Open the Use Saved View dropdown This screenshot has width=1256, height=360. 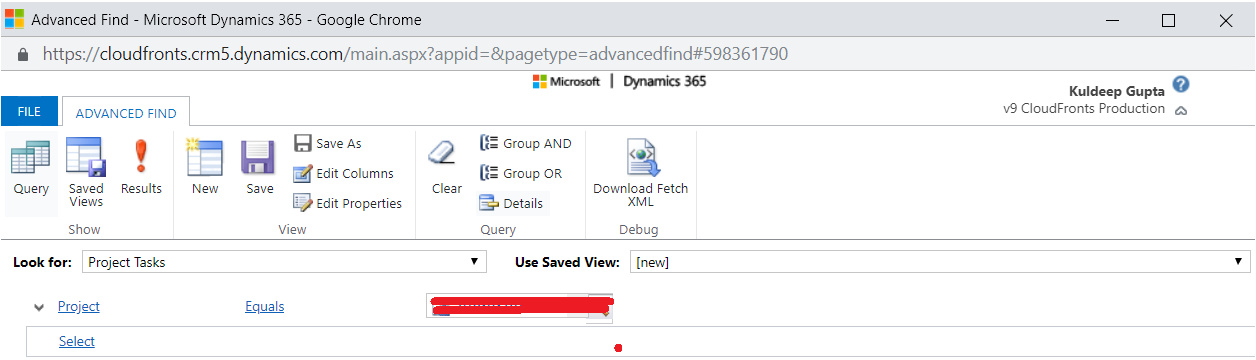coord(940,262)
